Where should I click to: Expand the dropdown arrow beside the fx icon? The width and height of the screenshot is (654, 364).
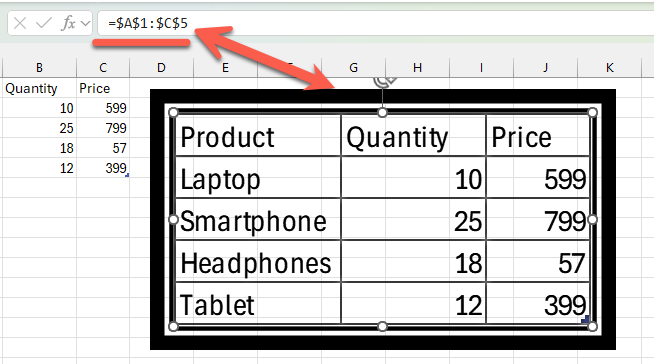coord(86,23)
